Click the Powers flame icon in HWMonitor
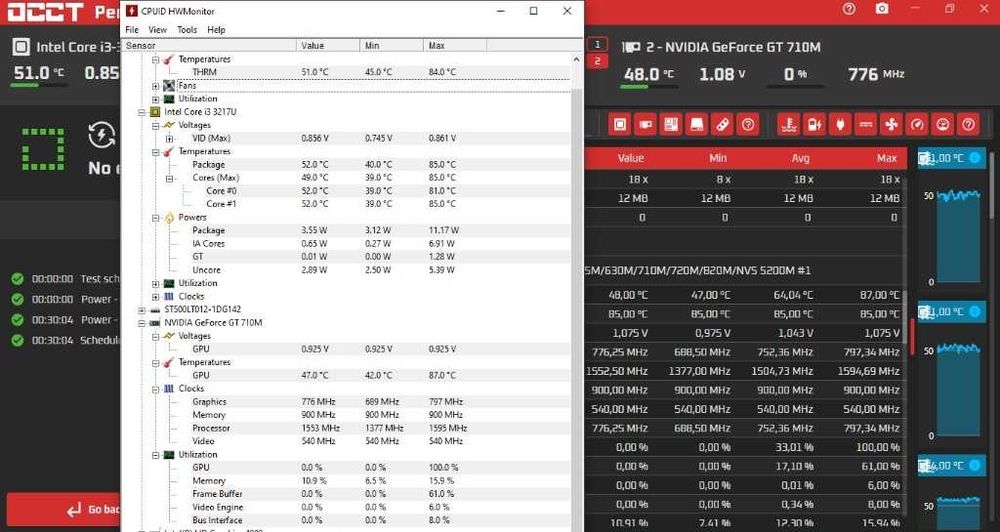Viewport: 1000px width, 532px height. tap(169, 218)
